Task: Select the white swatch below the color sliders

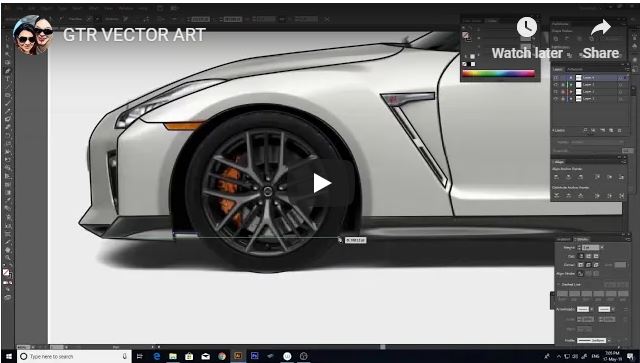Action: click(x=473, y=64)
